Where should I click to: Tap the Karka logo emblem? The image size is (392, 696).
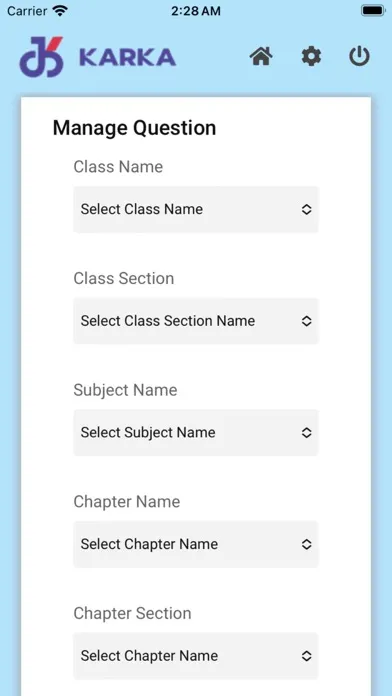coord(41,57)
